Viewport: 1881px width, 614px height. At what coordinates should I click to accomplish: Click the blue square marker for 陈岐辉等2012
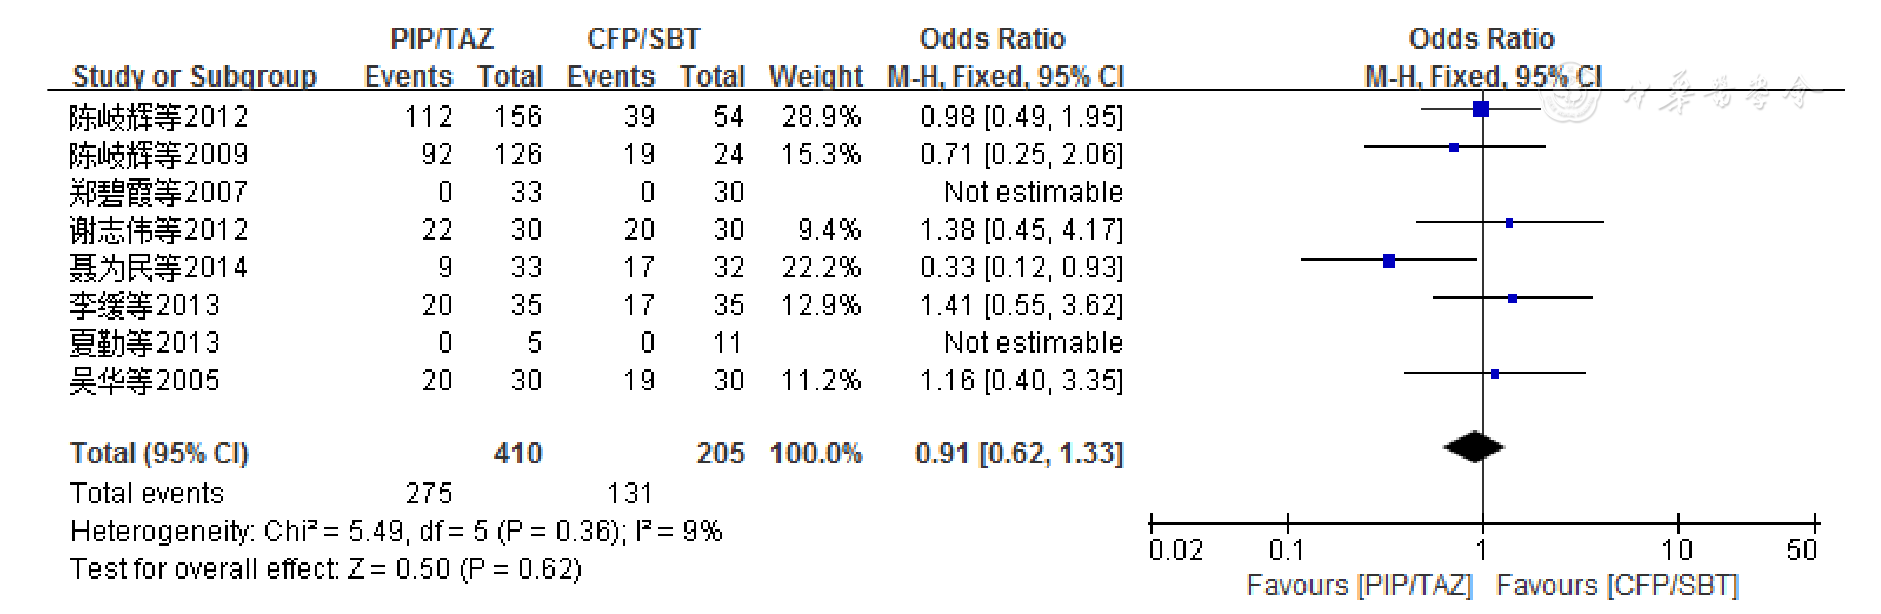pos(1481,109)
